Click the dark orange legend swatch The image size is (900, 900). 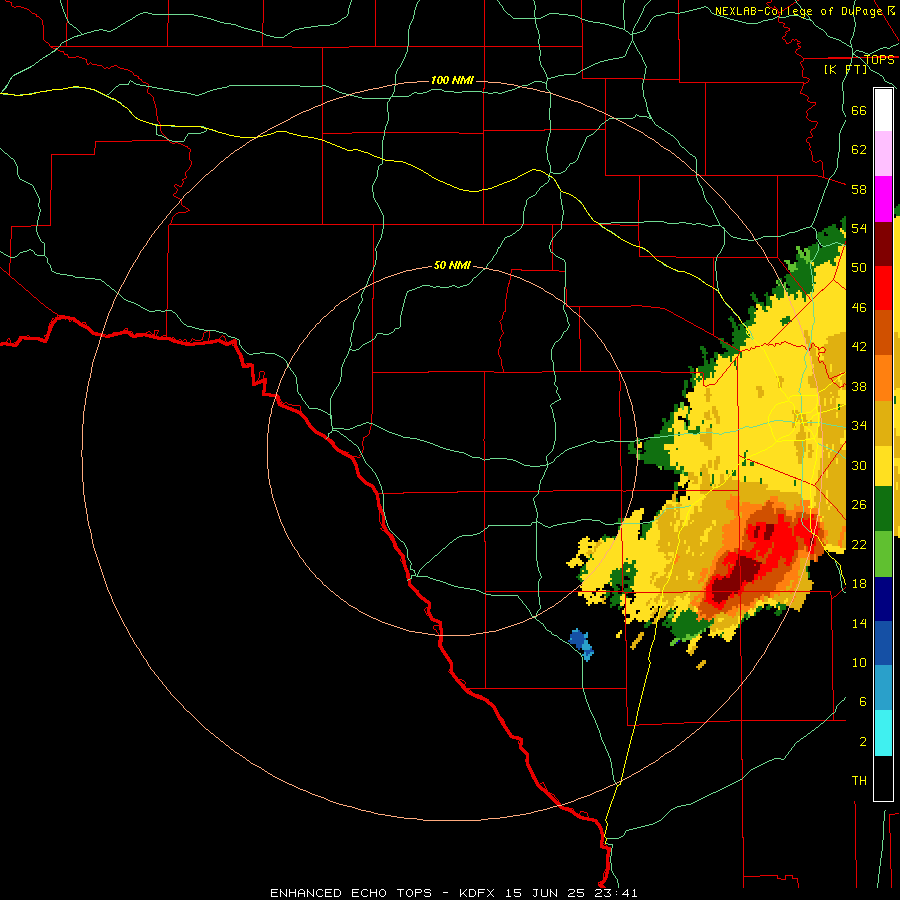pyautogui.click(x=883, y=333)
